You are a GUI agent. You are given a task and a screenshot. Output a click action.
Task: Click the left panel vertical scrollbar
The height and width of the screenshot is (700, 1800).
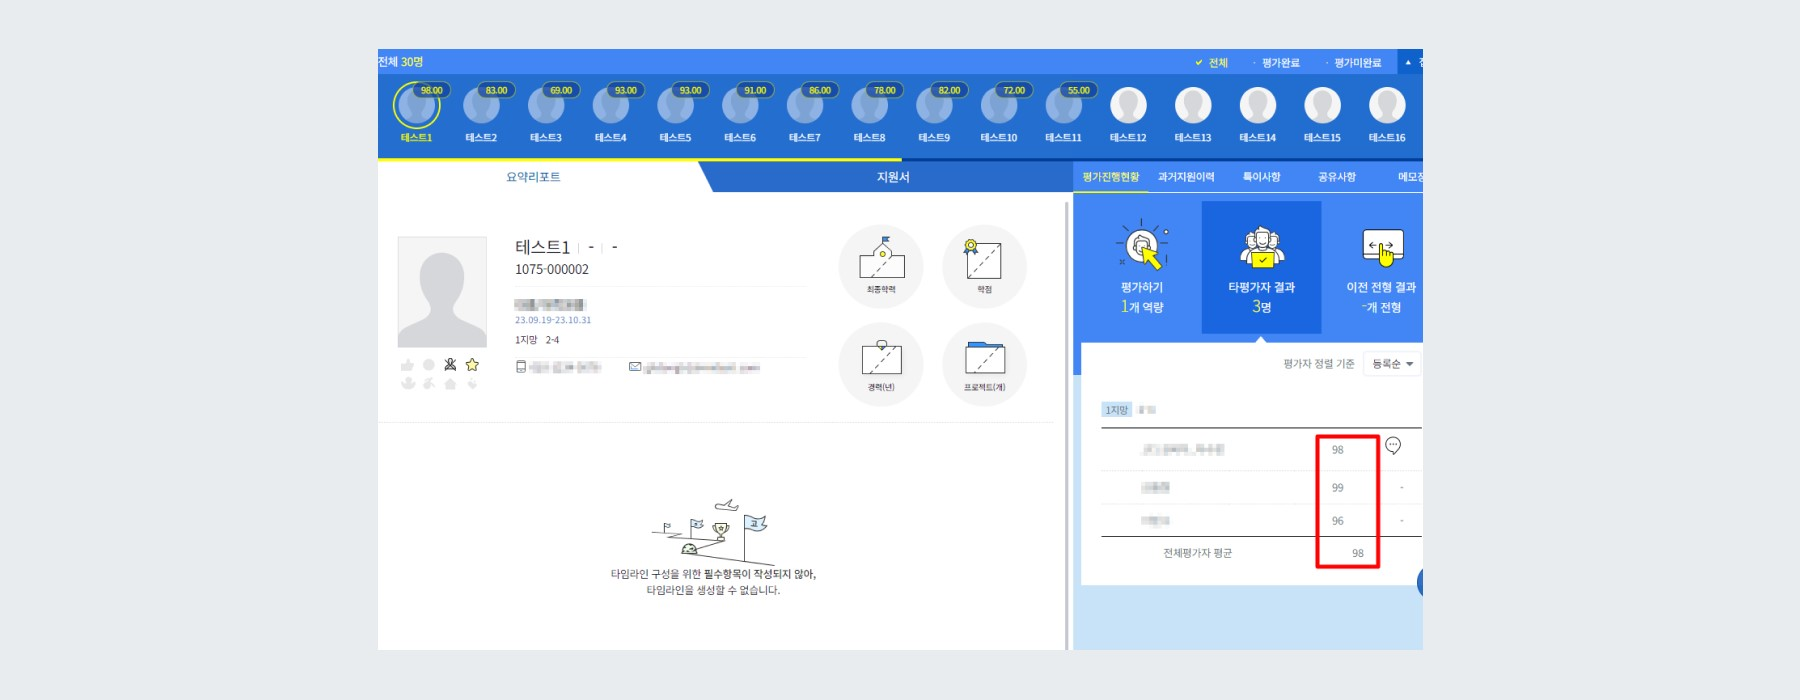(1067, 425)
